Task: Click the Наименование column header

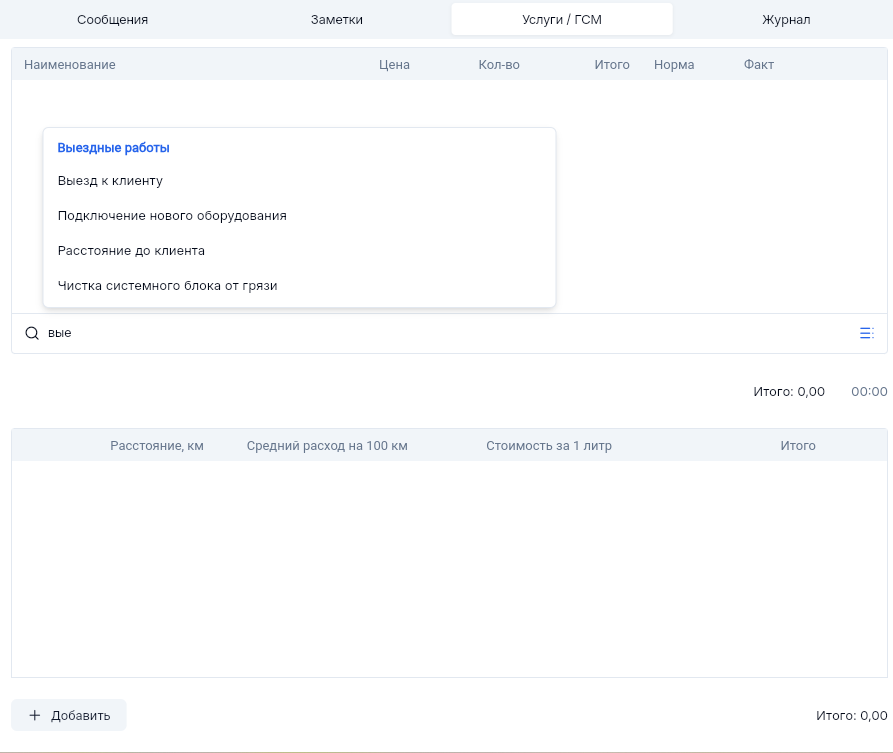Action: 70,65
